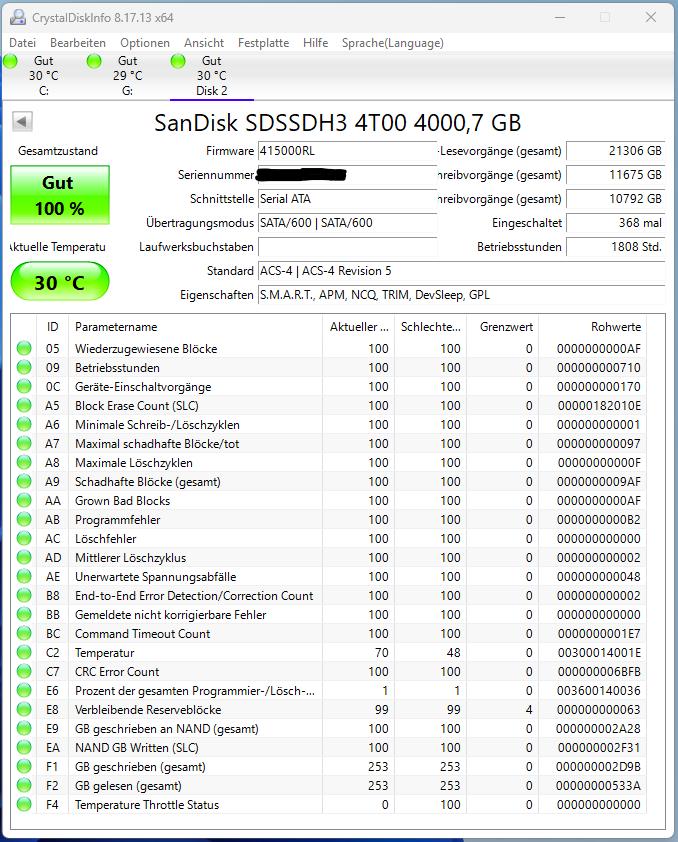
Task: Click the ID column header
Action: 53,327
